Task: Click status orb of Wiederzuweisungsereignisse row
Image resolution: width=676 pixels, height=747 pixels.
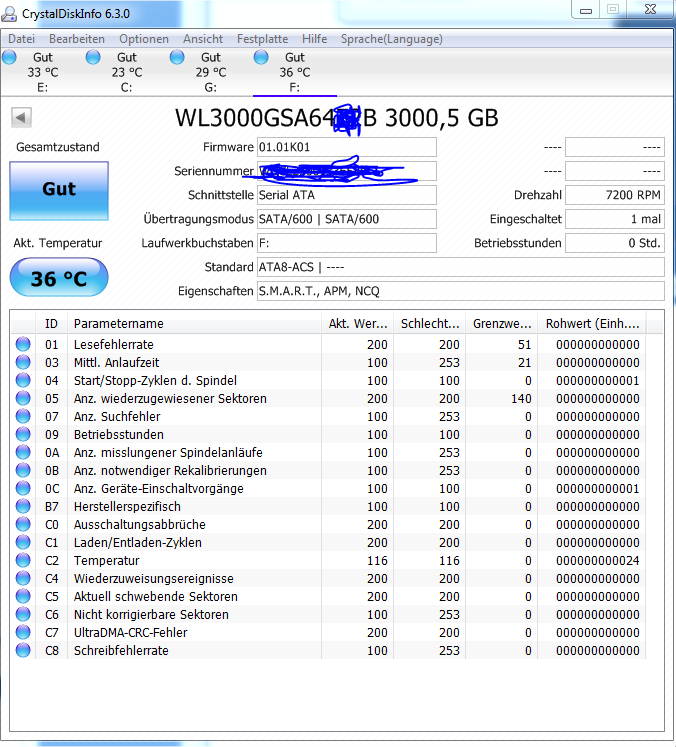Action: [23, 578]
